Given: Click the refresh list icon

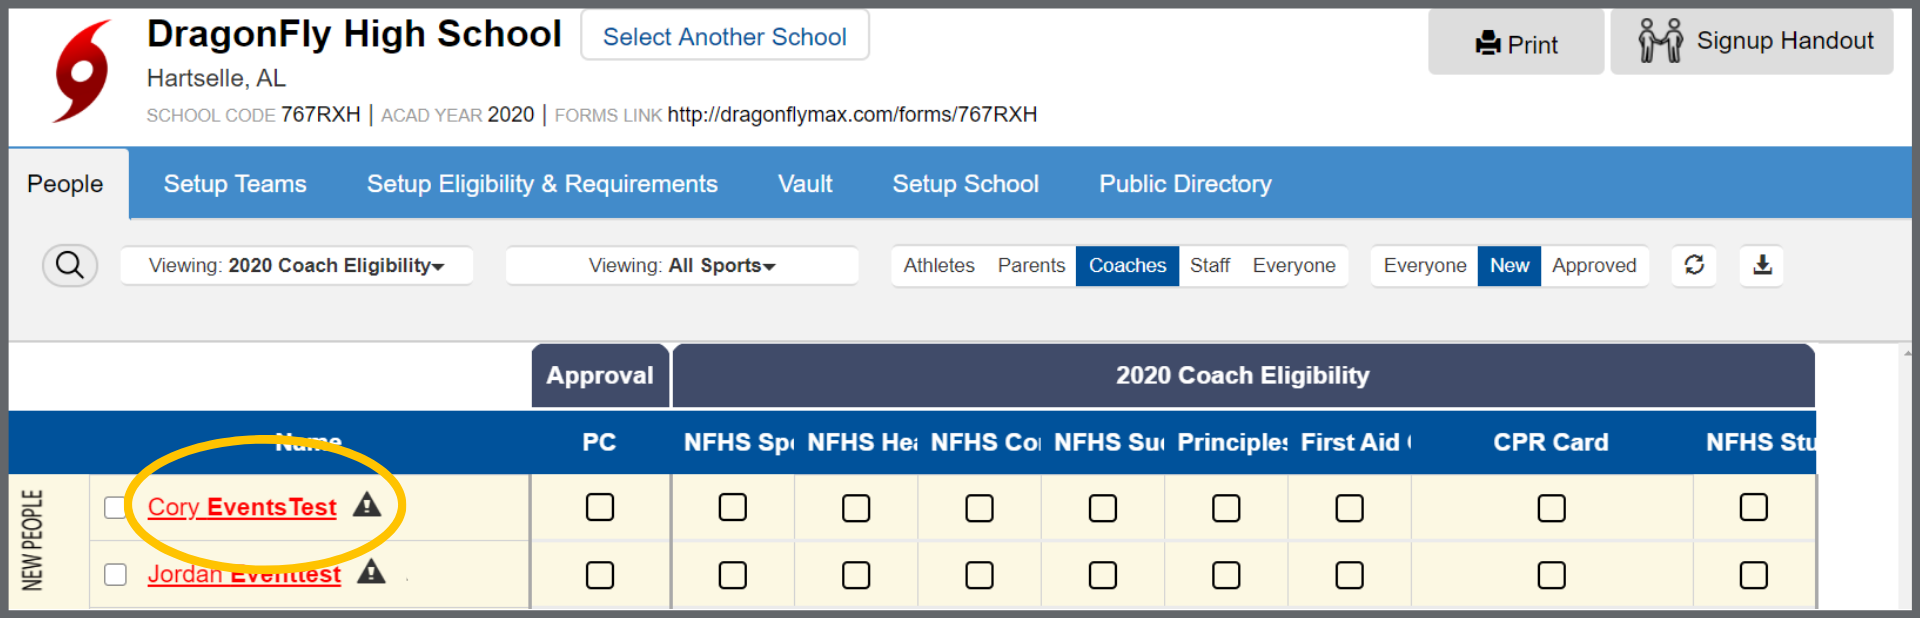Looking at the screenshot, I should (x=1694, y=265).
